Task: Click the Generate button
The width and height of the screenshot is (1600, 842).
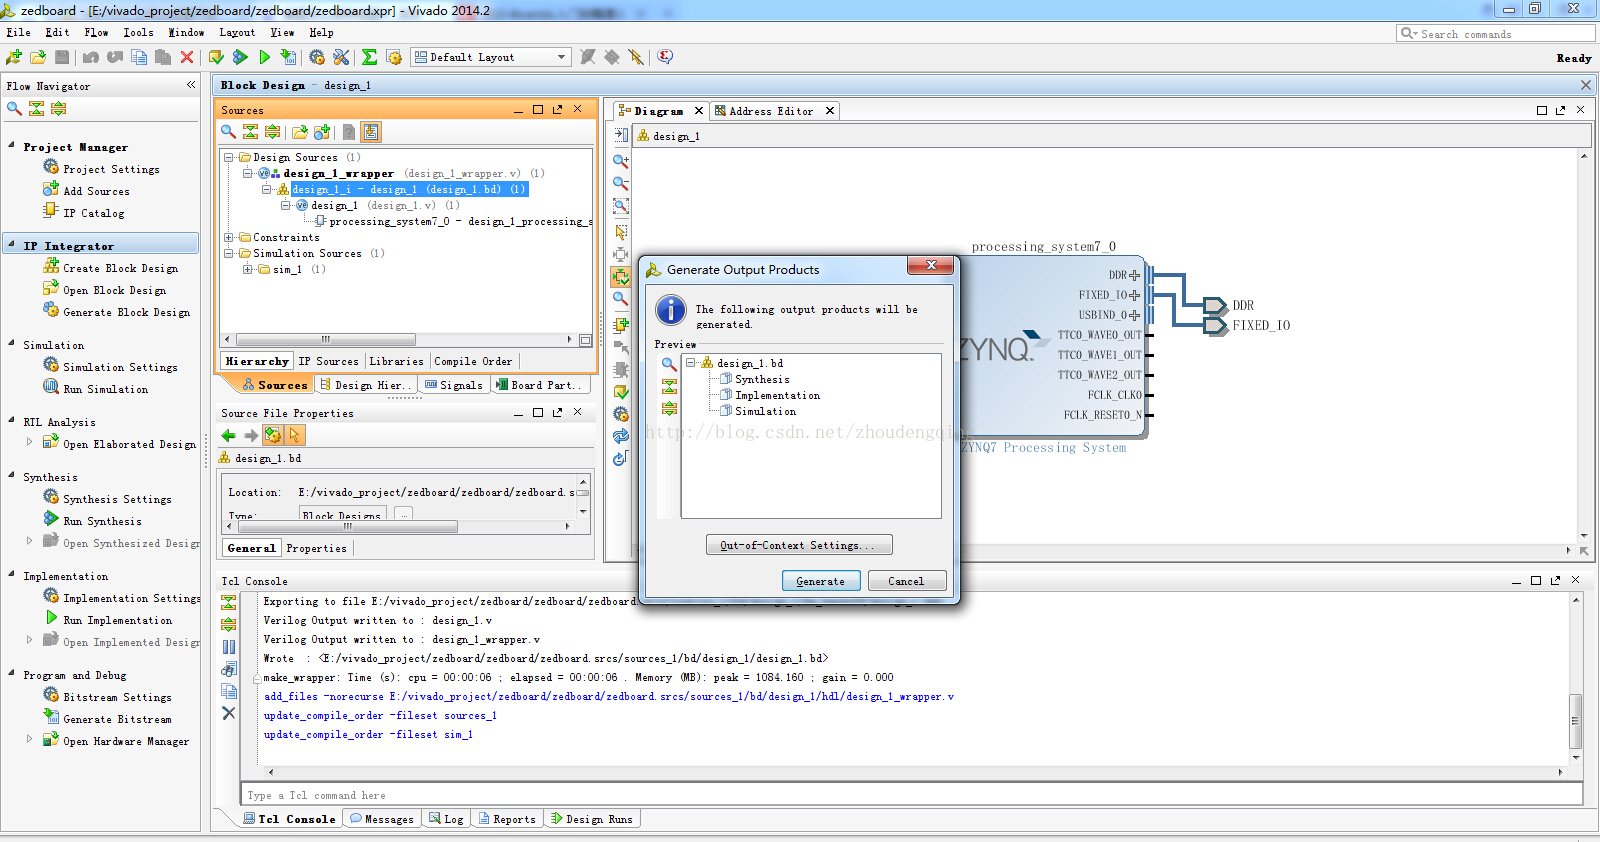Action: (x=821, y=581)
